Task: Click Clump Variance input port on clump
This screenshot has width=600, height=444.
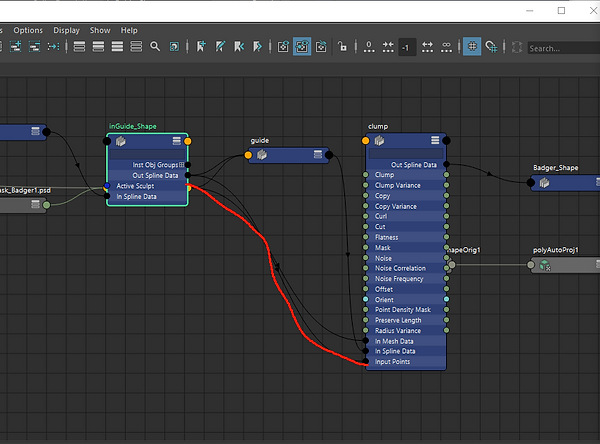Action: (x=365, y=185)
